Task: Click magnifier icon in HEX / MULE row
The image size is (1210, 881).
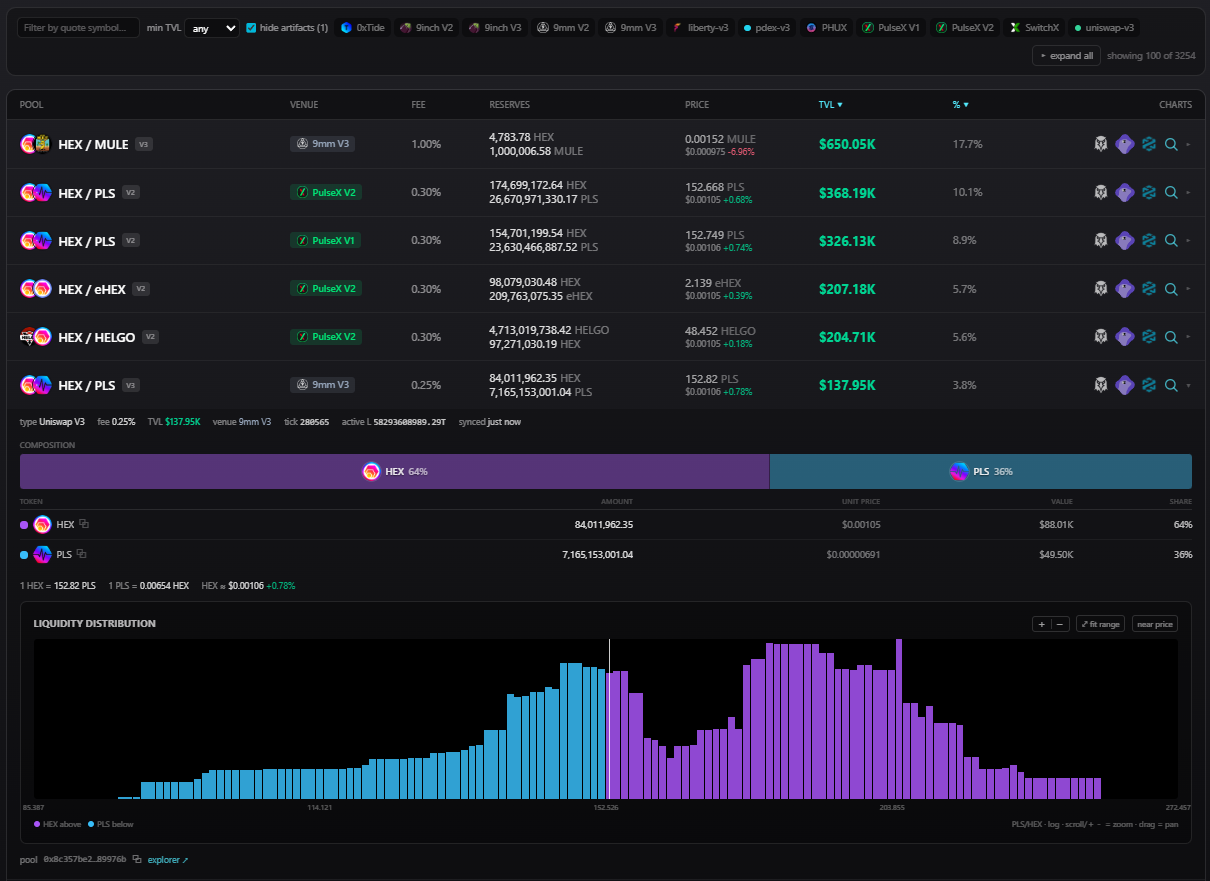Action: [x=1171, y=144]
